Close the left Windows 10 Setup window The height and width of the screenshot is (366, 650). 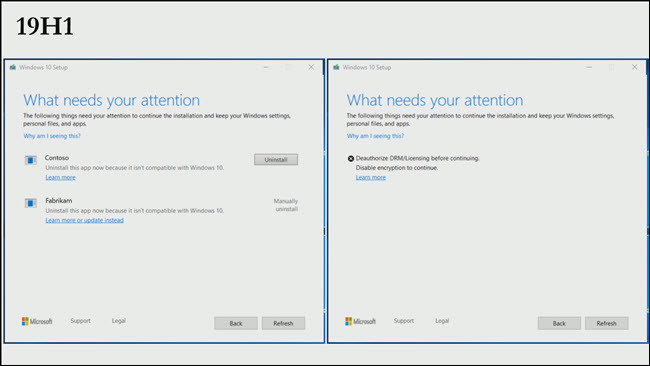(x=311, y=67)
